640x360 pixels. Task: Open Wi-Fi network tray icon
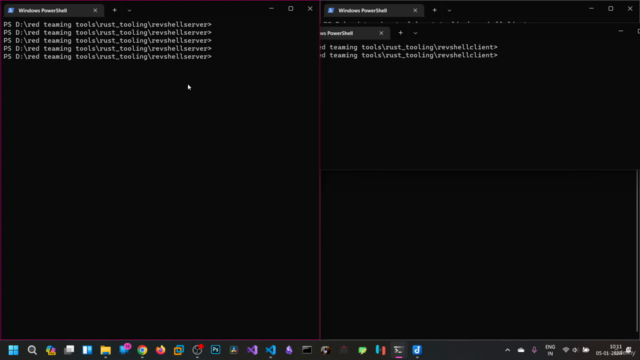click(566, 350)
